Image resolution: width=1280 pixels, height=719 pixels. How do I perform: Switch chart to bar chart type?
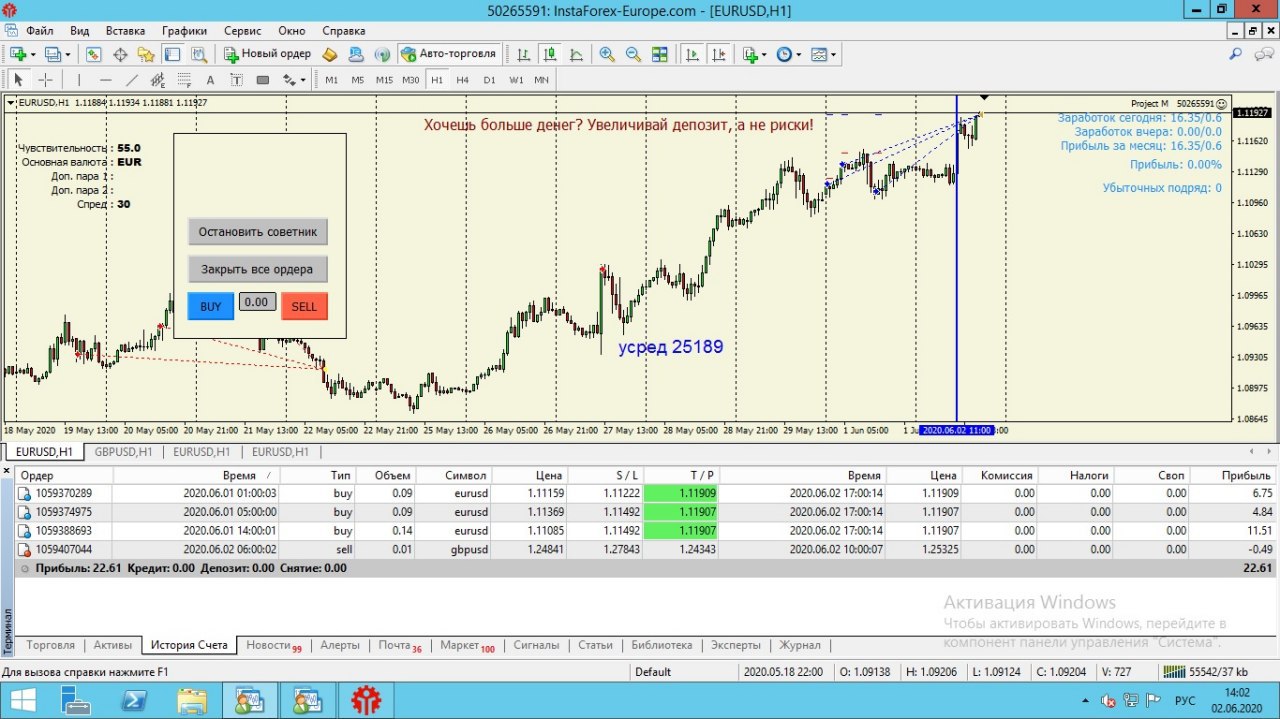523,54
